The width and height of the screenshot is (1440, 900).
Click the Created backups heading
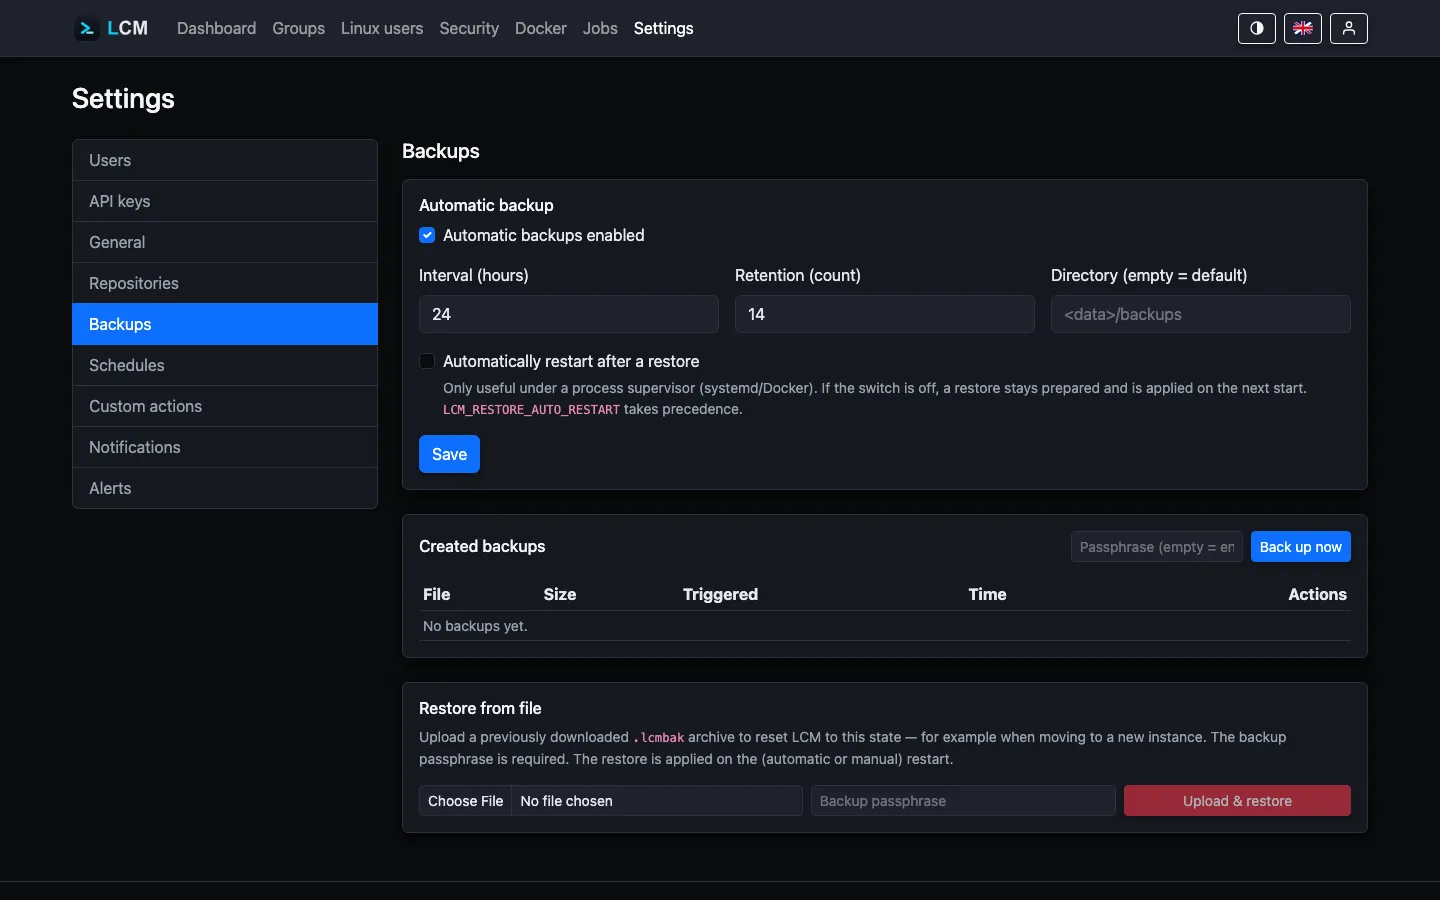482,546
